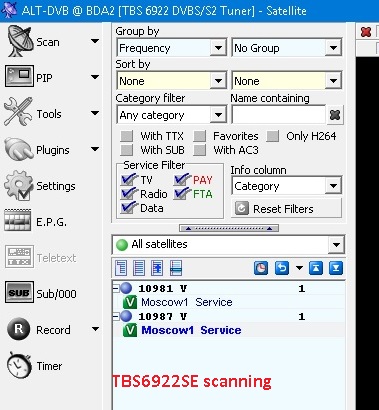Screen dimensions: 379x410
Task: Open the Scan menu arrow
Action: point(95,41)
